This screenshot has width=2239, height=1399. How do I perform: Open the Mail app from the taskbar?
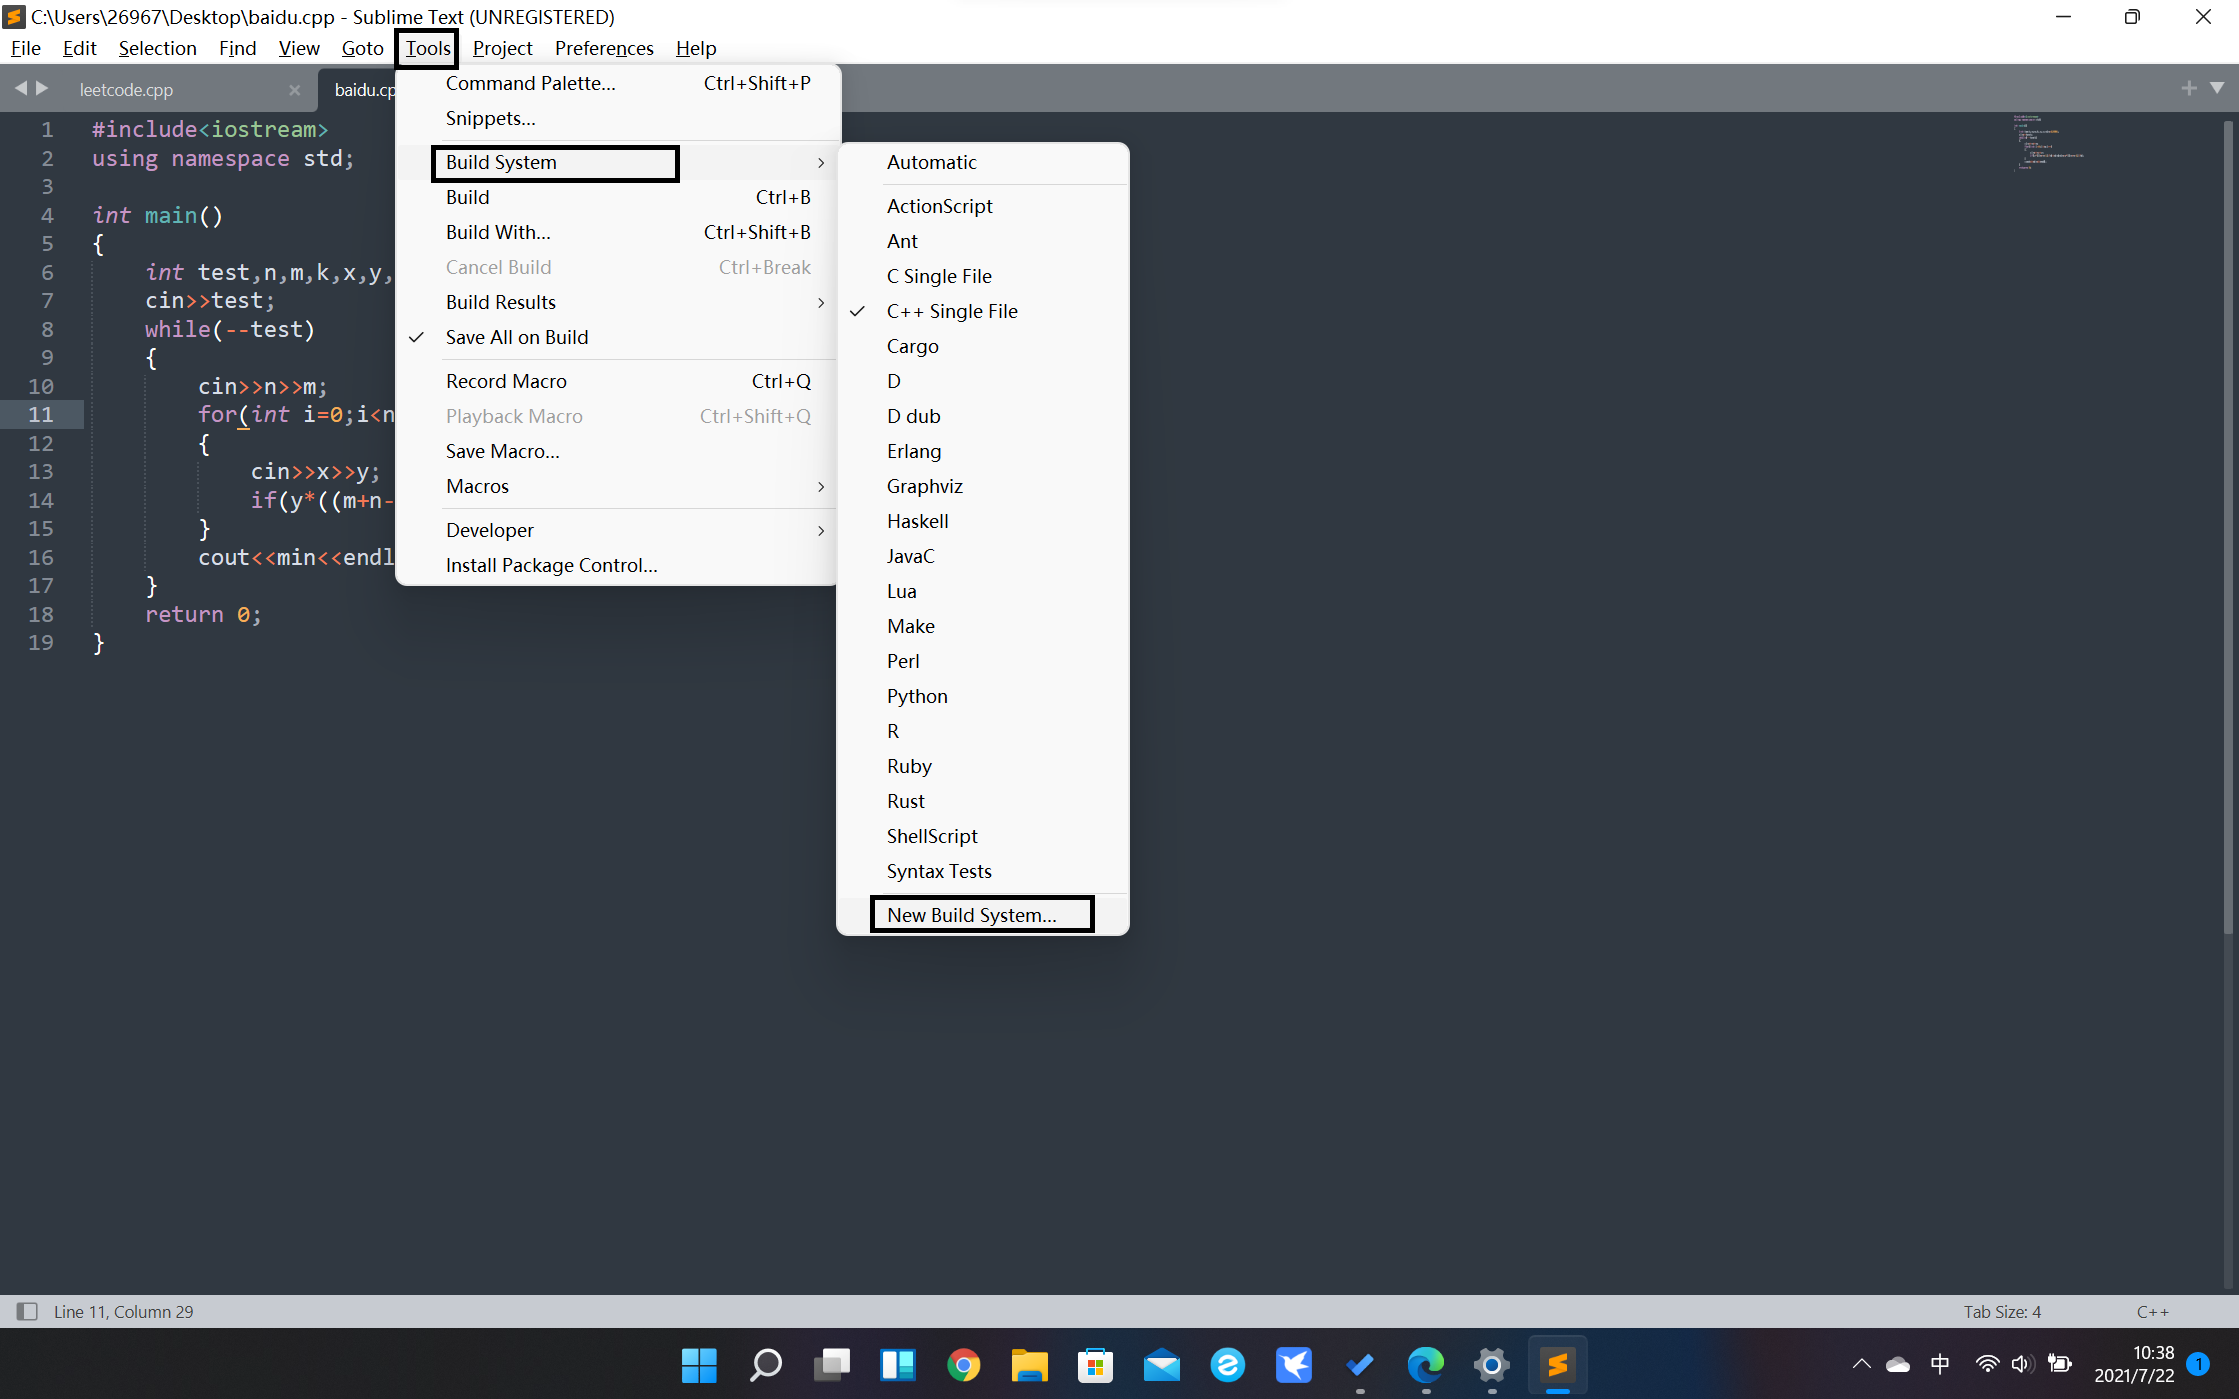(x=1161, y=1364)
